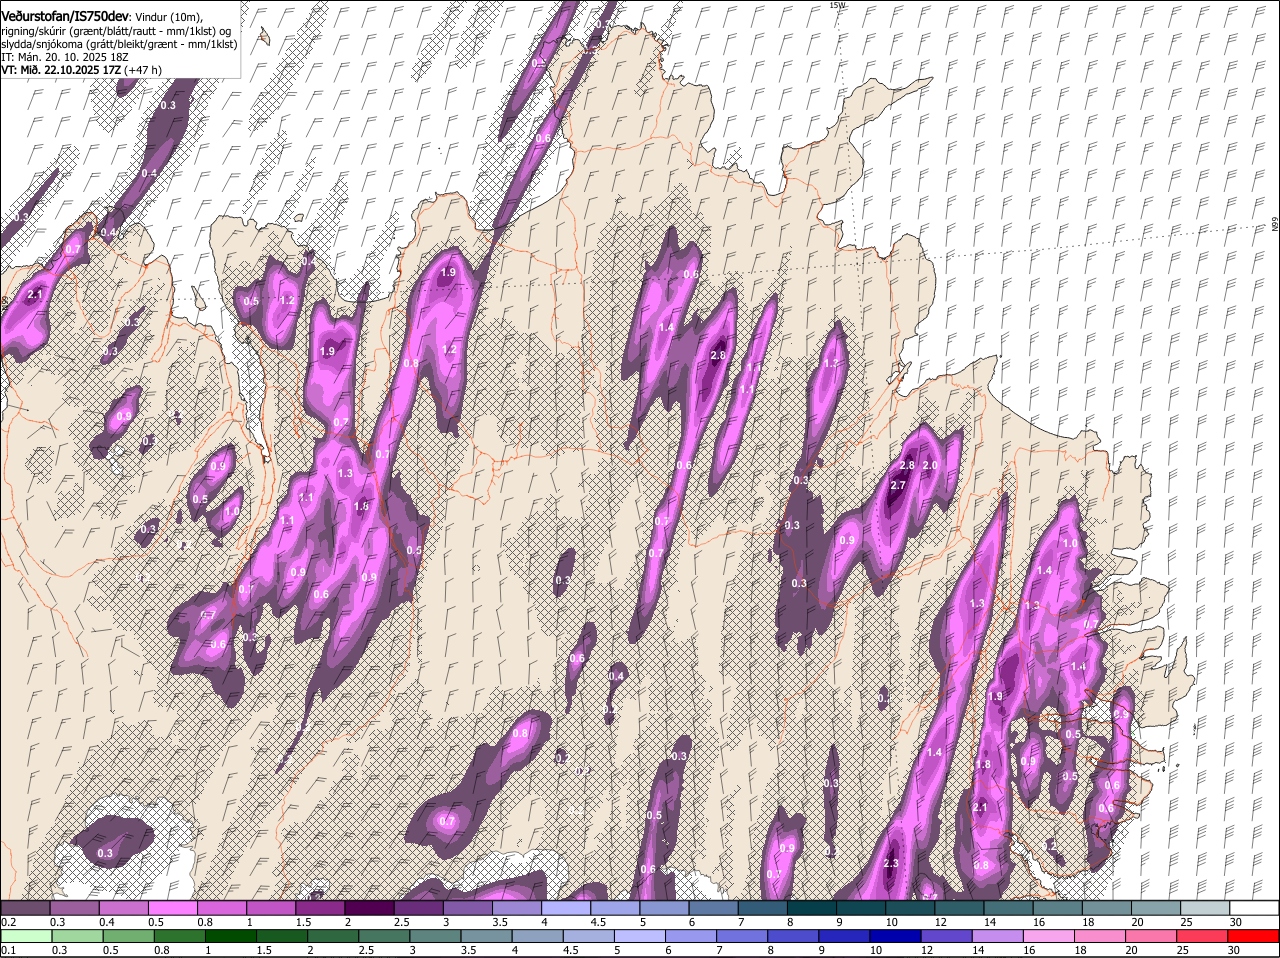Click the 0.2 label under the upper legend
Viewport: 1280px width, 958px height.
(8, 921)
